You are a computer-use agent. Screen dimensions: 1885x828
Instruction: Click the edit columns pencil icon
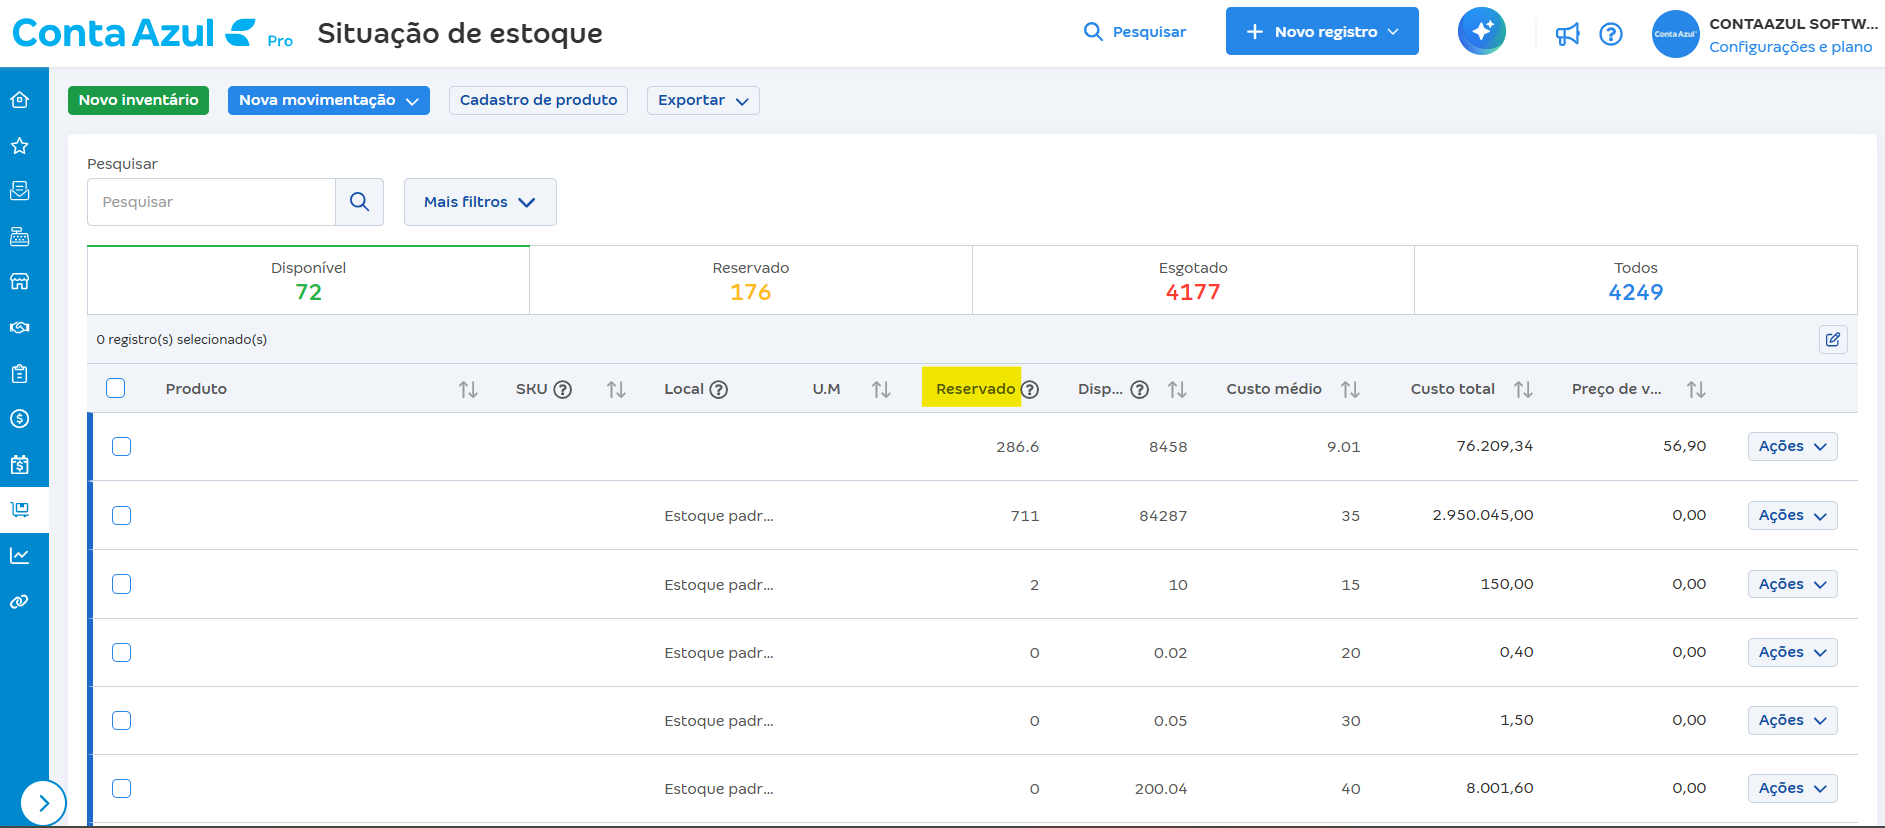1832,340
